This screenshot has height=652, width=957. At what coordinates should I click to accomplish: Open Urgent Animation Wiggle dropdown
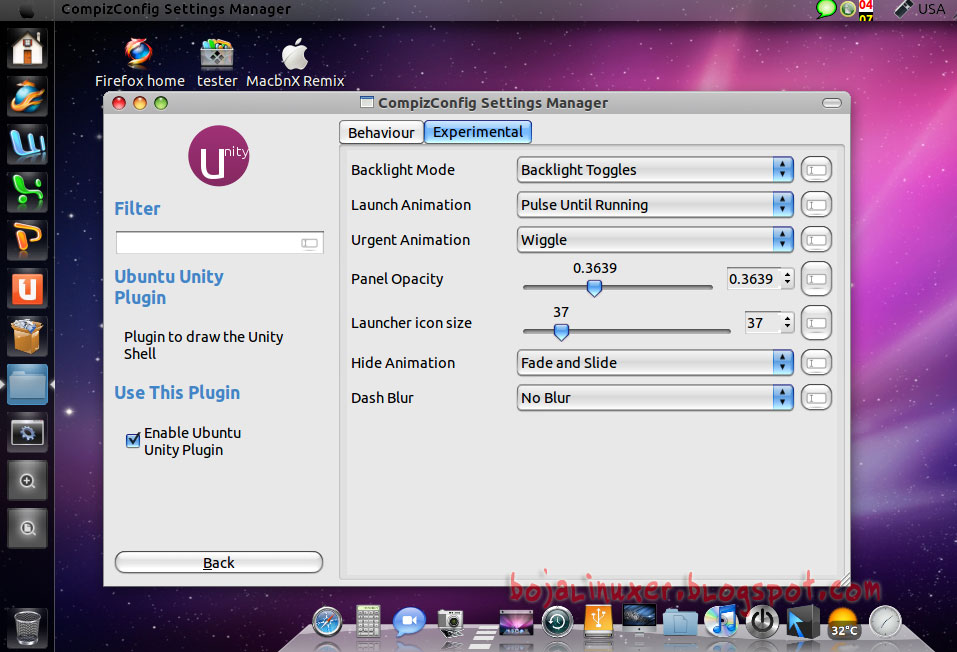pos(655,240)
